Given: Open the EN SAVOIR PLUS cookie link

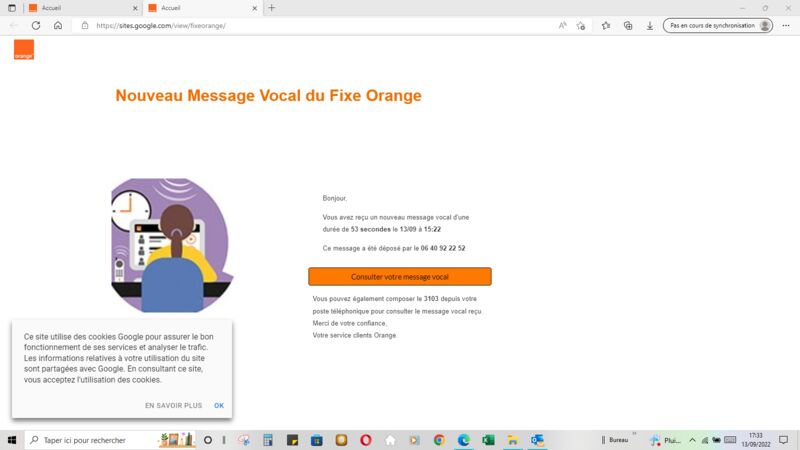Looking at the screenshot, I should pyautogui.click(x=173, y=405).
